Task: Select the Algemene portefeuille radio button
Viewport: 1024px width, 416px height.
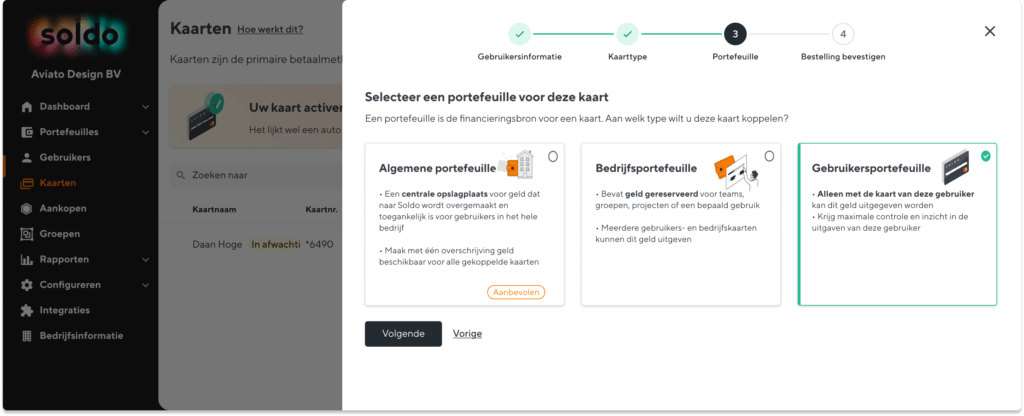Action: point(553,157)
